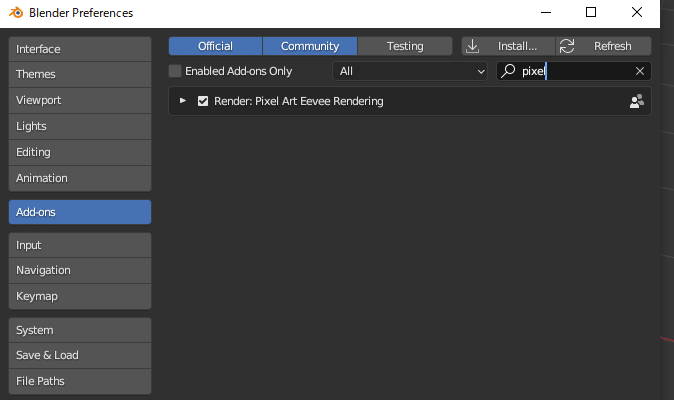Toggle the Official add-ons filter
Viewport: 674px width, 400px height.
tap(215, 46)
